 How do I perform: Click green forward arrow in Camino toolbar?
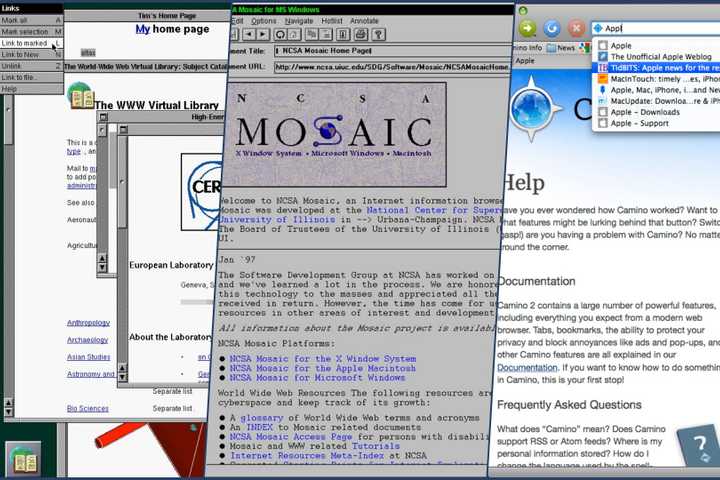point(528,28)
